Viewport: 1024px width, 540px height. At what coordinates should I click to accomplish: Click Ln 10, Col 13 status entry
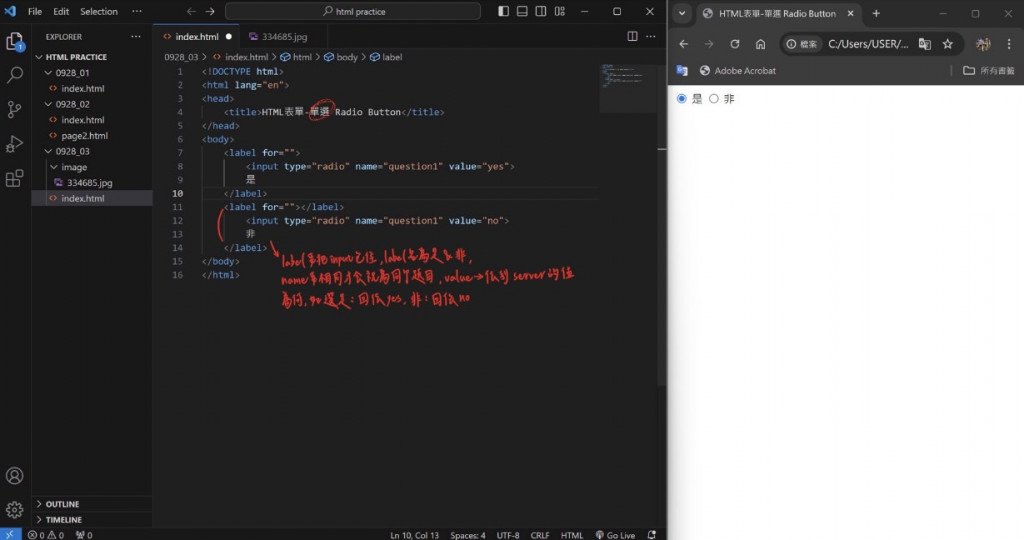(414, 535)
